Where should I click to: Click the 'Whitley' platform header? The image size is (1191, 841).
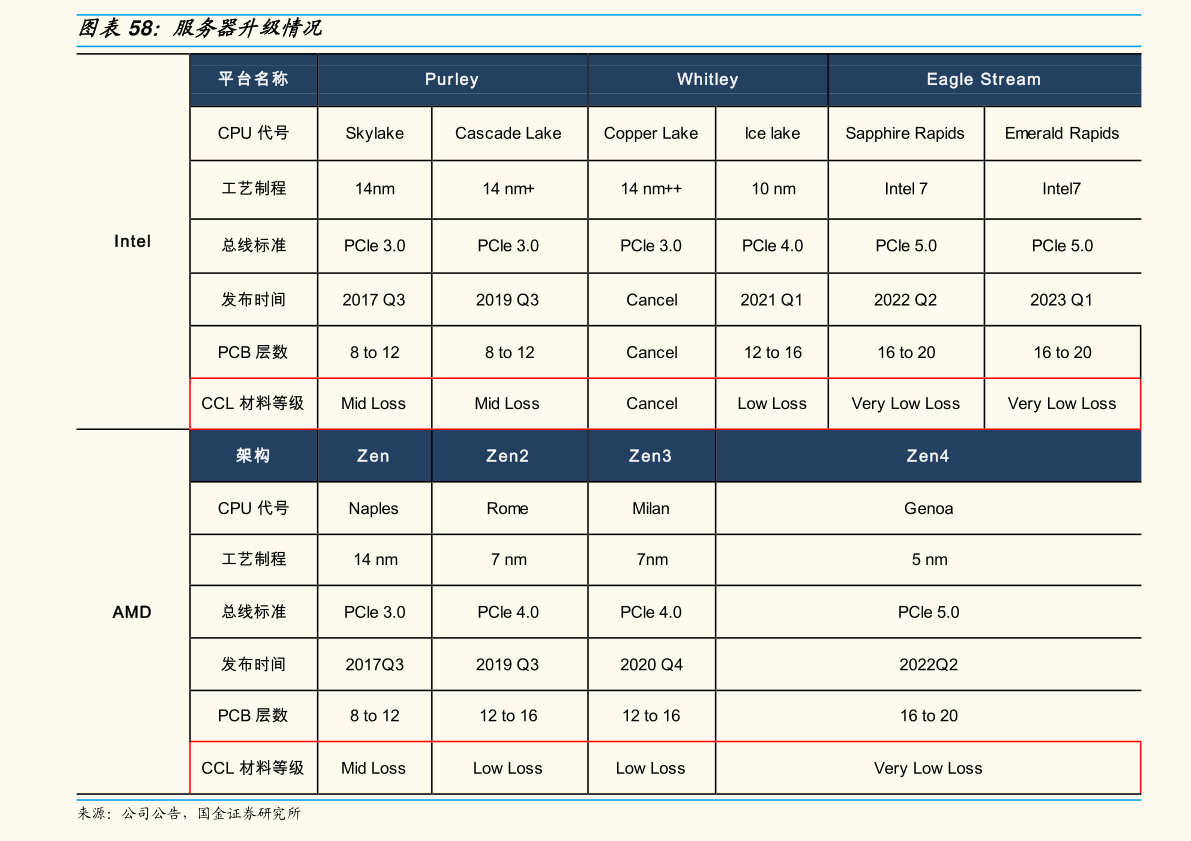pos(707,79)
